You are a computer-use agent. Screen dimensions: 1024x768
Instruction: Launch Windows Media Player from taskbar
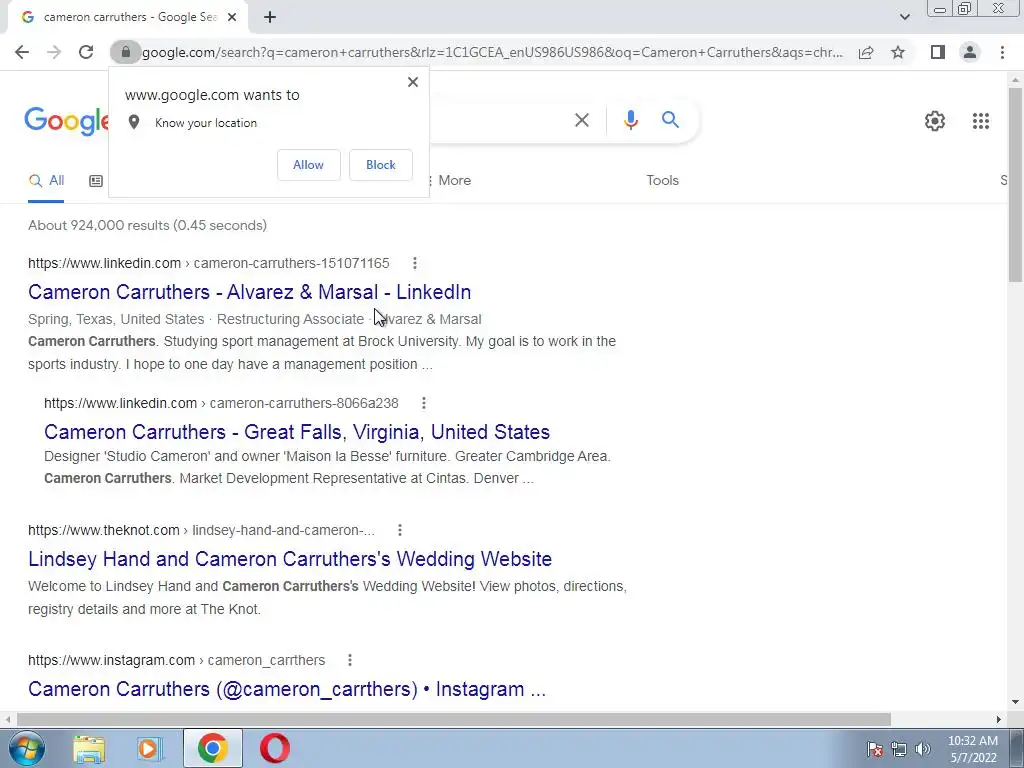pos(149,748)
